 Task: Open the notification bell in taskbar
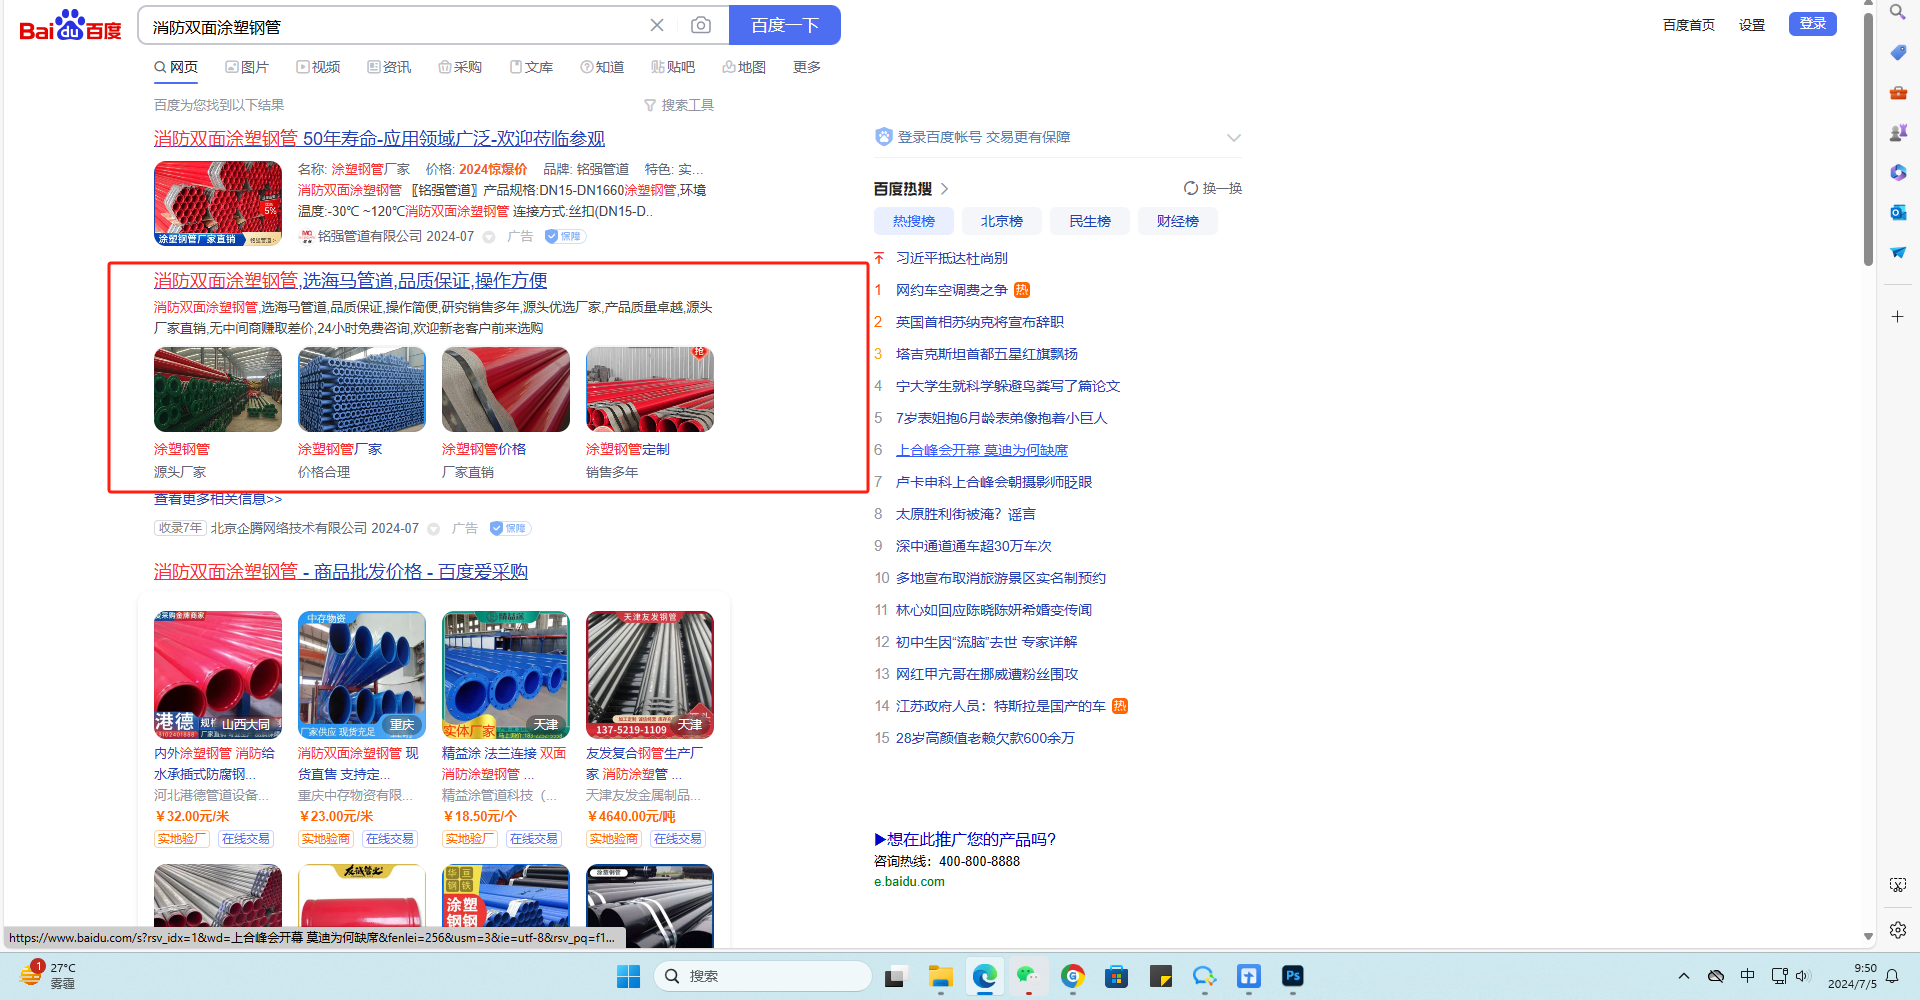click(1892, 976)
